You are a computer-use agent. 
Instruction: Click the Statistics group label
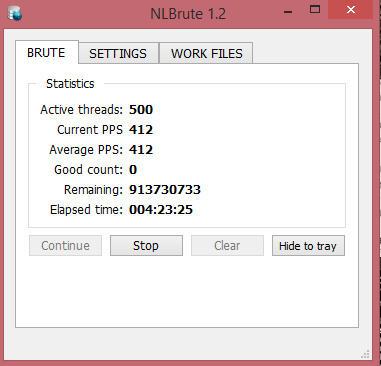[70, 84]
